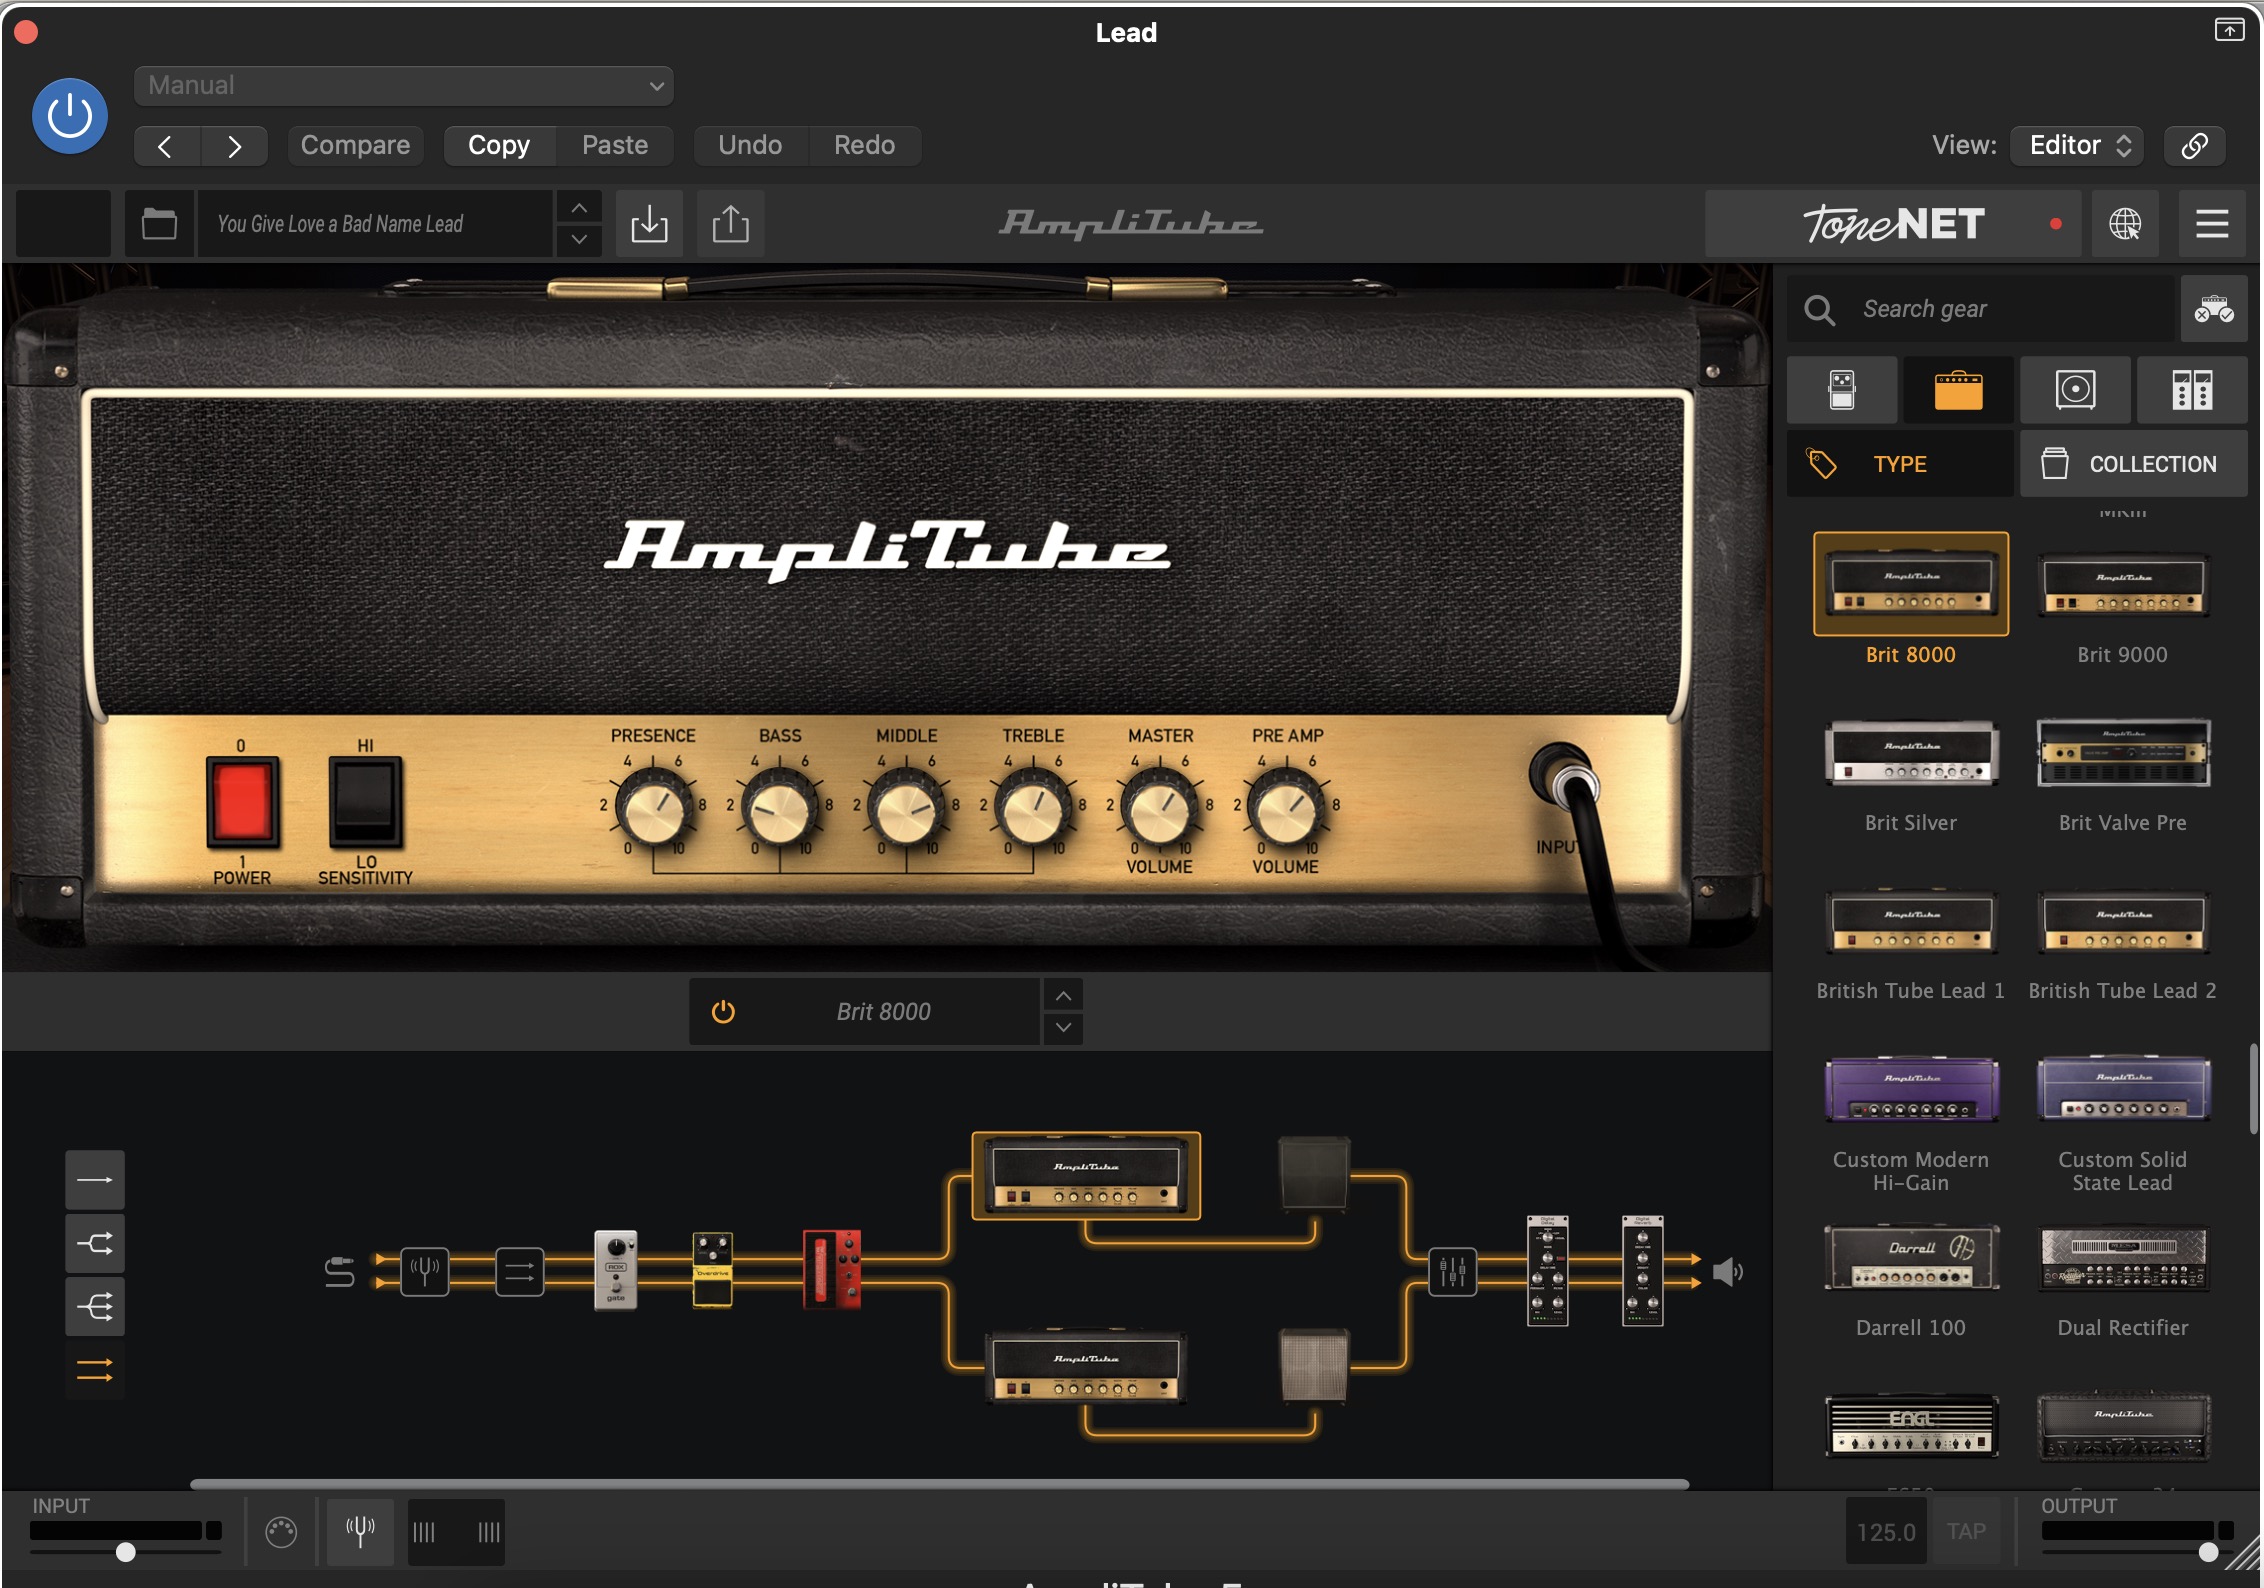Click the tuner block in signal chain
This screenshot has height=1588, width=2264.
click(425, 1272)
